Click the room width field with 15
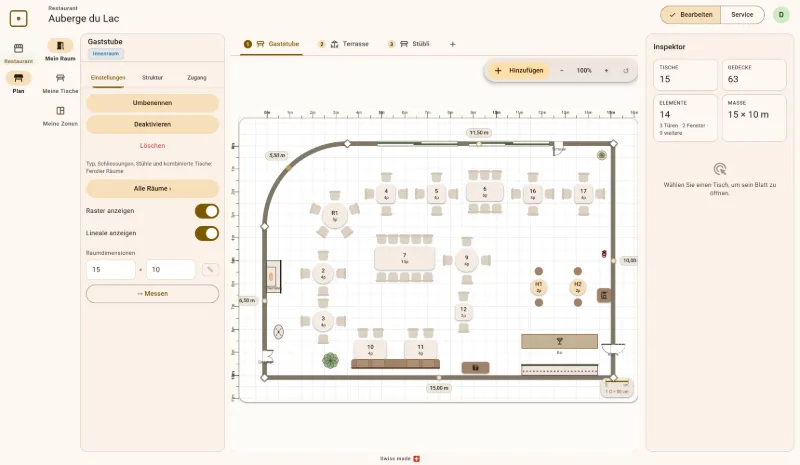 coord(111,270)
